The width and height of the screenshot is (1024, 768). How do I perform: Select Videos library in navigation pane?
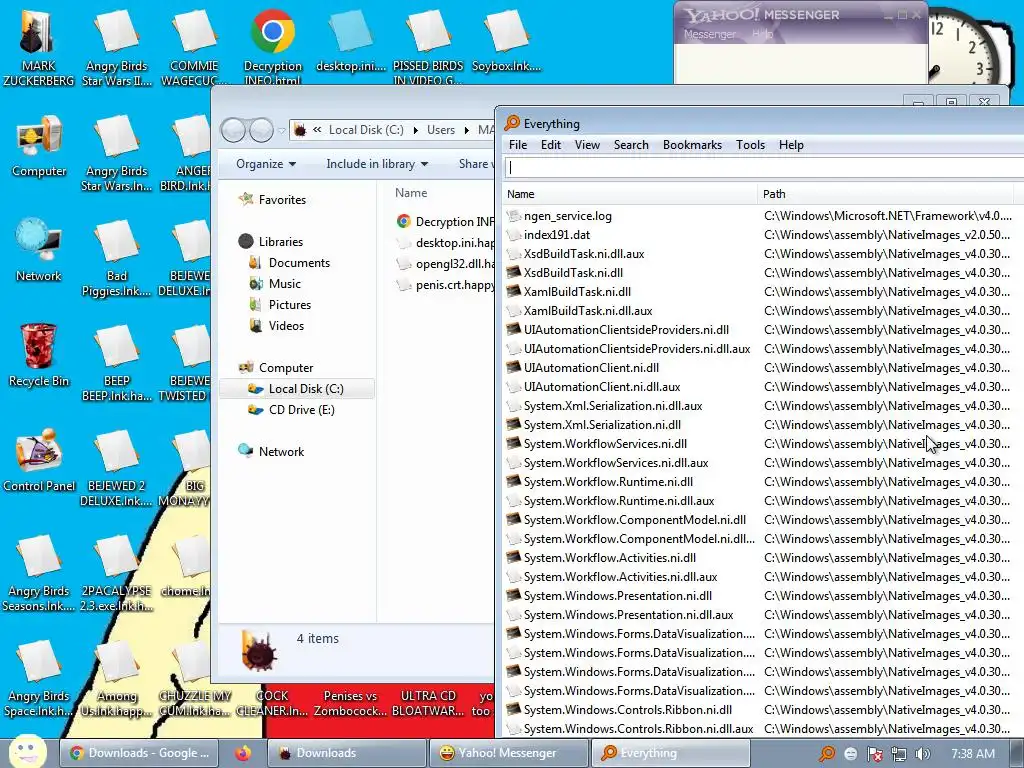click(286, 325)
